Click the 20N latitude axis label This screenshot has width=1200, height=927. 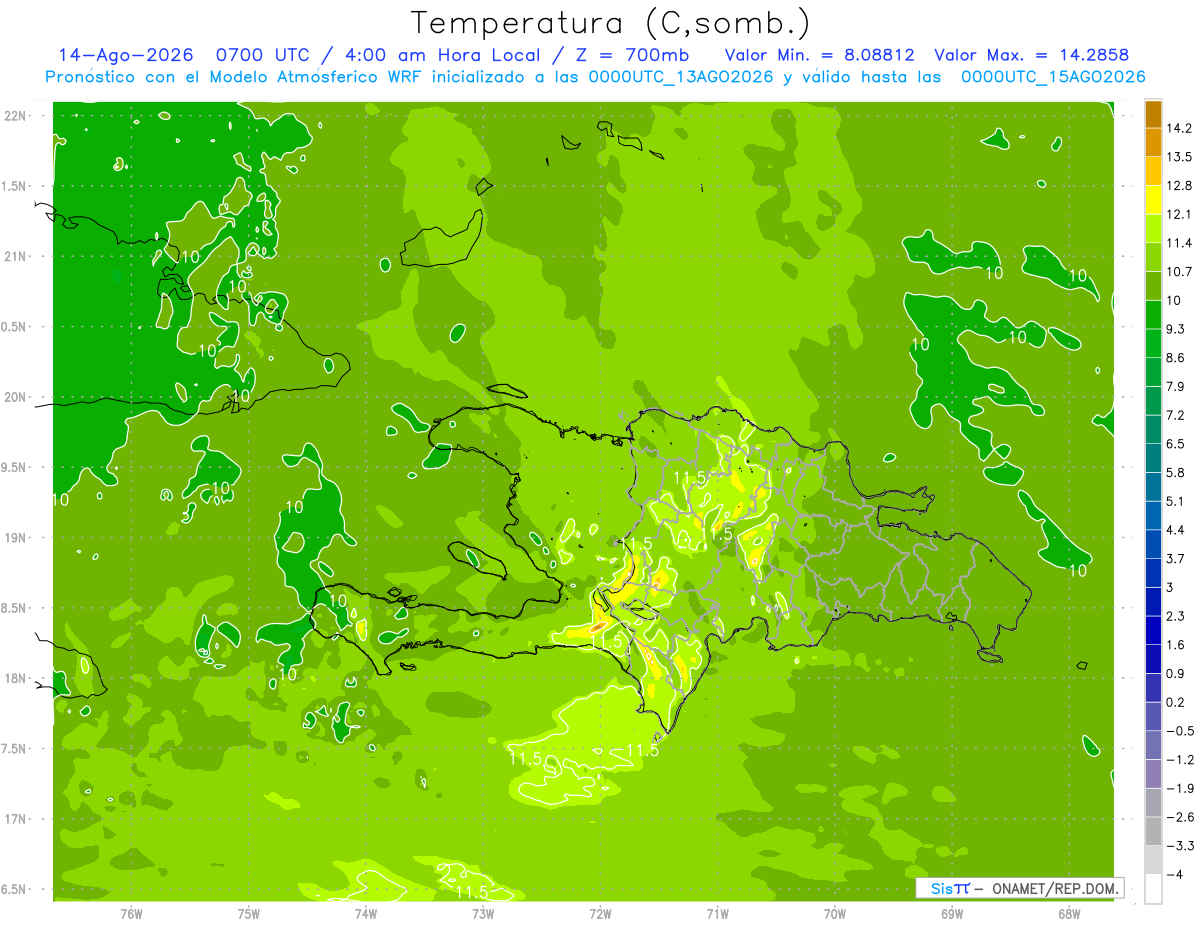coord(16,397)
